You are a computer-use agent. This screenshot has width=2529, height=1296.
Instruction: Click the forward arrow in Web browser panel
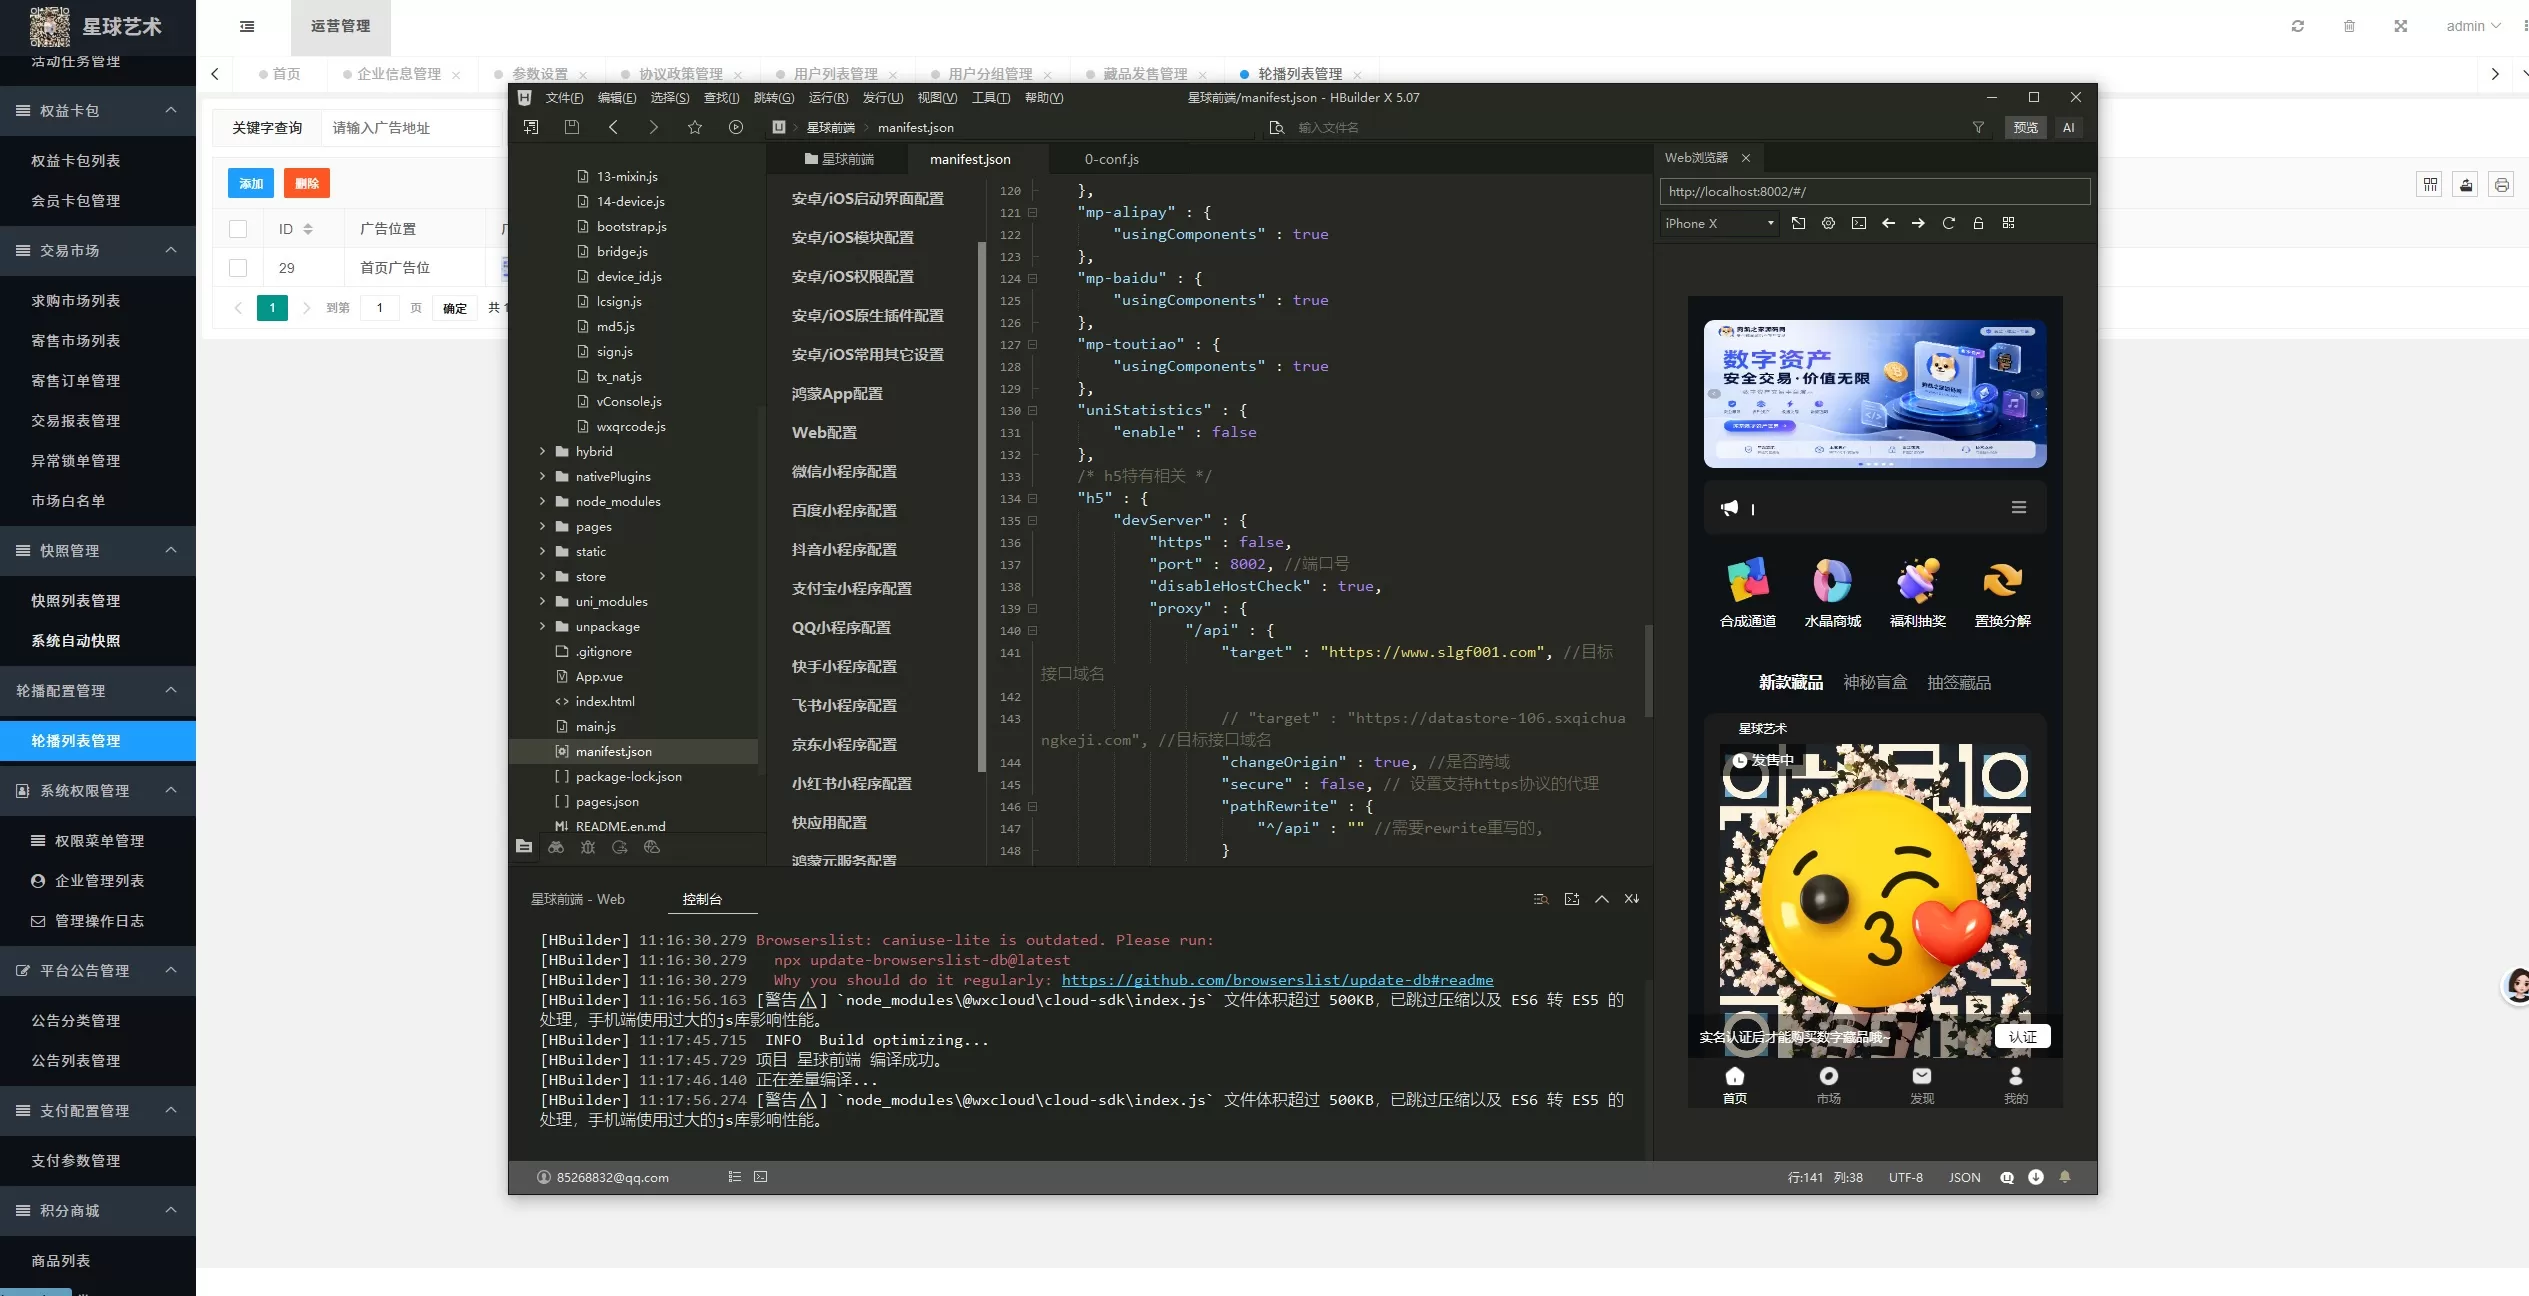(x=1918, y=223)
